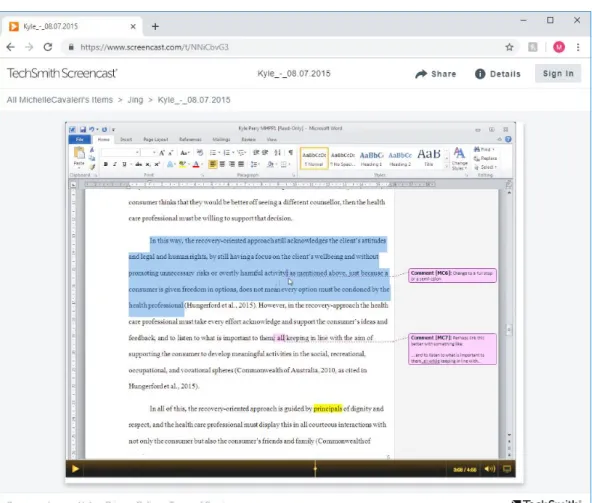
Task: Play the screencast video
Action: pos(75,469)
